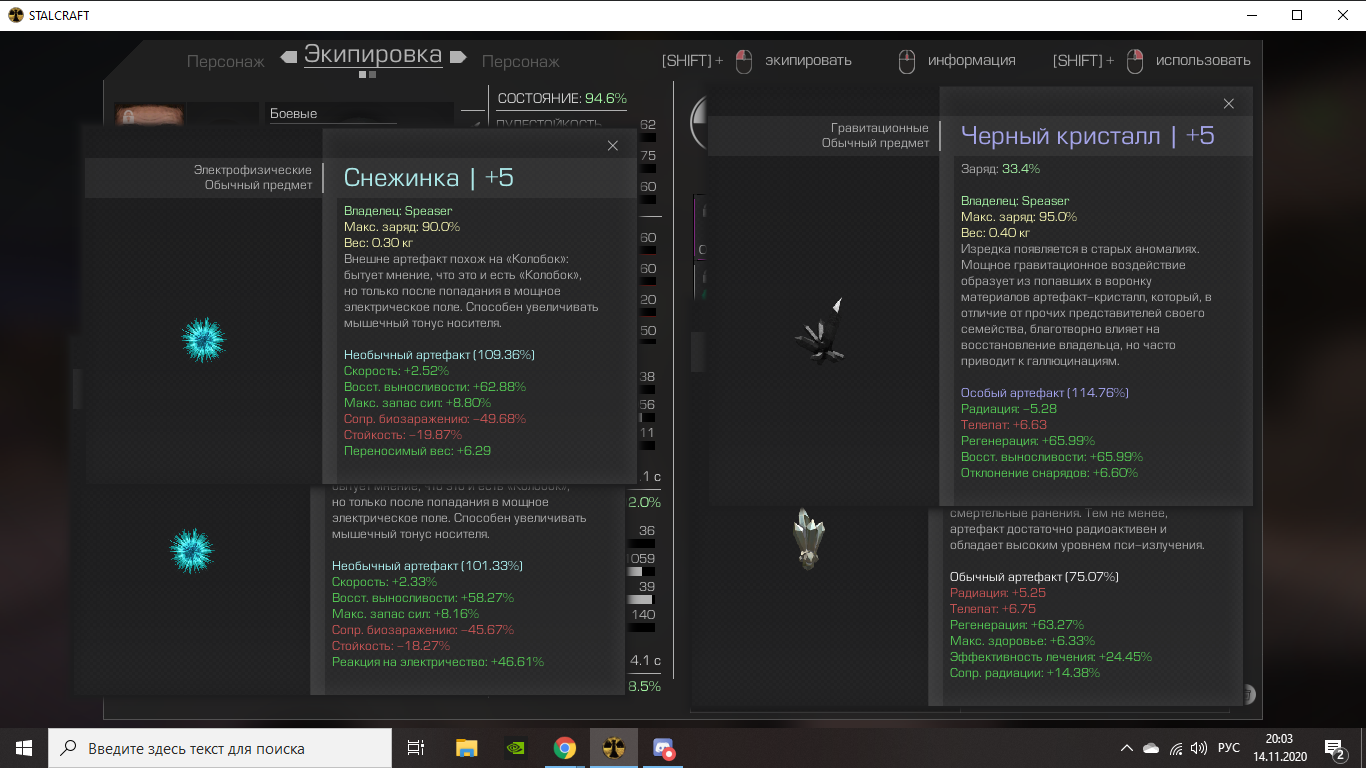The height and width of the screenshot is (768, 1366).
Task: Click the Скорость: +2.52% stat
Action: coord(397,371)
